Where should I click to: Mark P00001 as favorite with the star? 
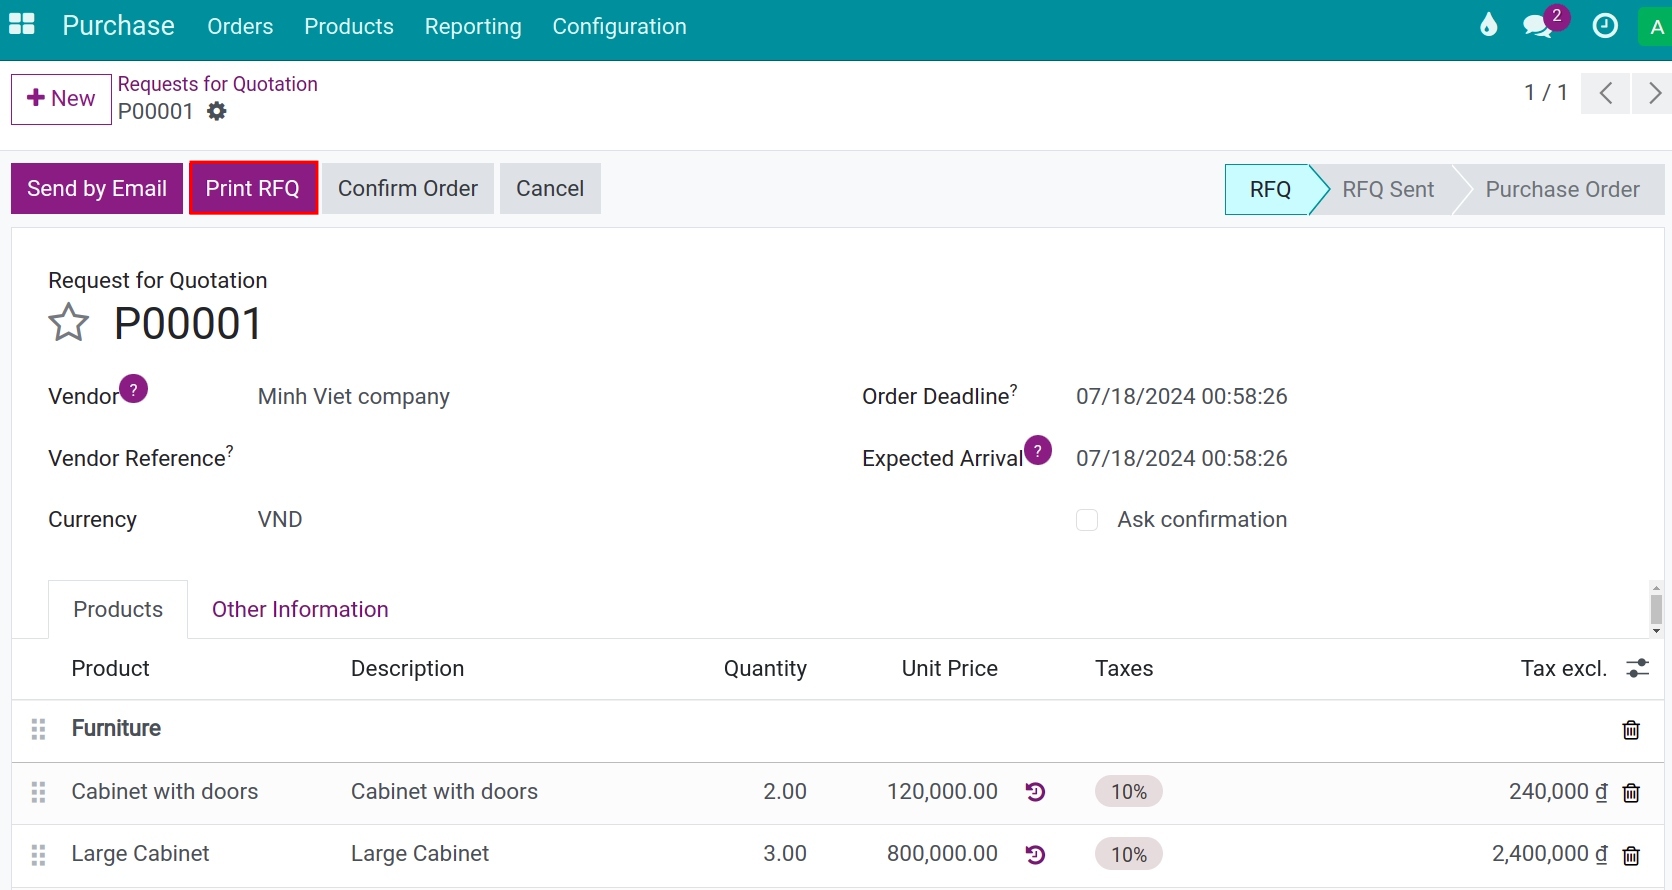pos(69,323)
